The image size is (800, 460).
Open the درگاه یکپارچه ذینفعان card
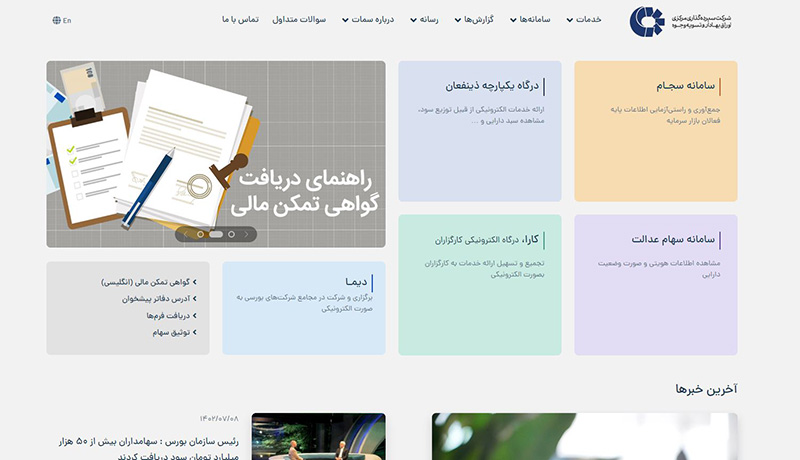point(480,131)
